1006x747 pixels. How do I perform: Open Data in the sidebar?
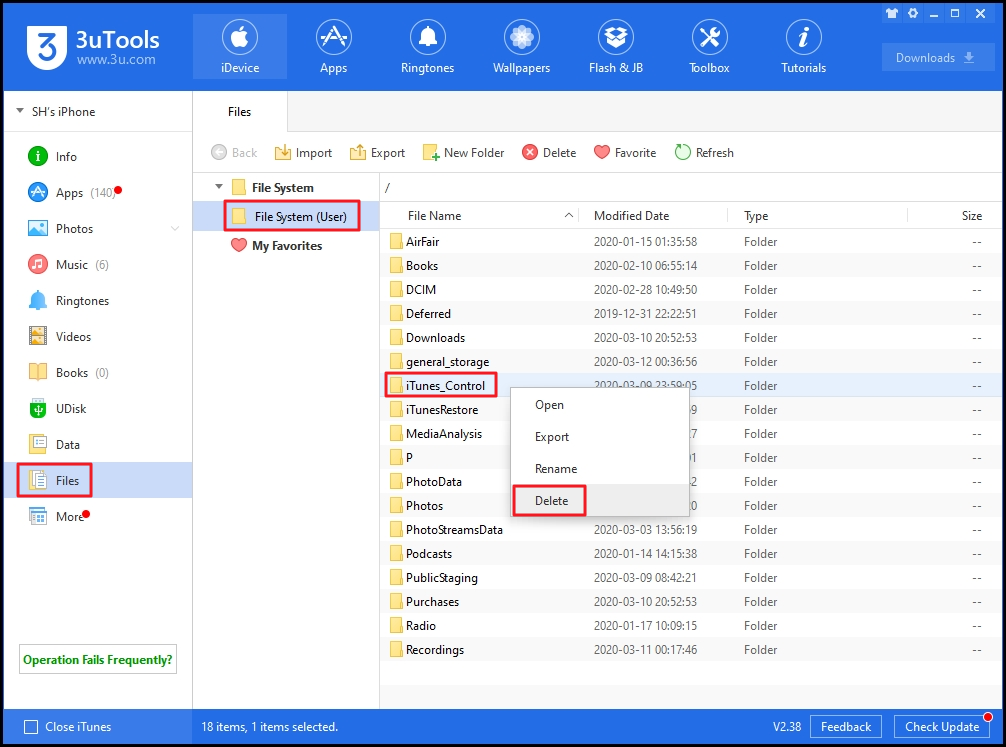[x=98, y=444]
